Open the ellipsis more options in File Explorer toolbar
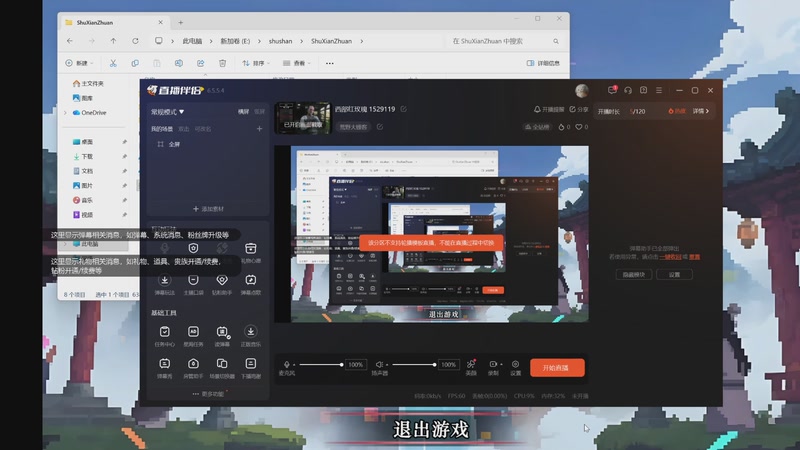Viewport: 800px width, 450px height. pos(330,63)
